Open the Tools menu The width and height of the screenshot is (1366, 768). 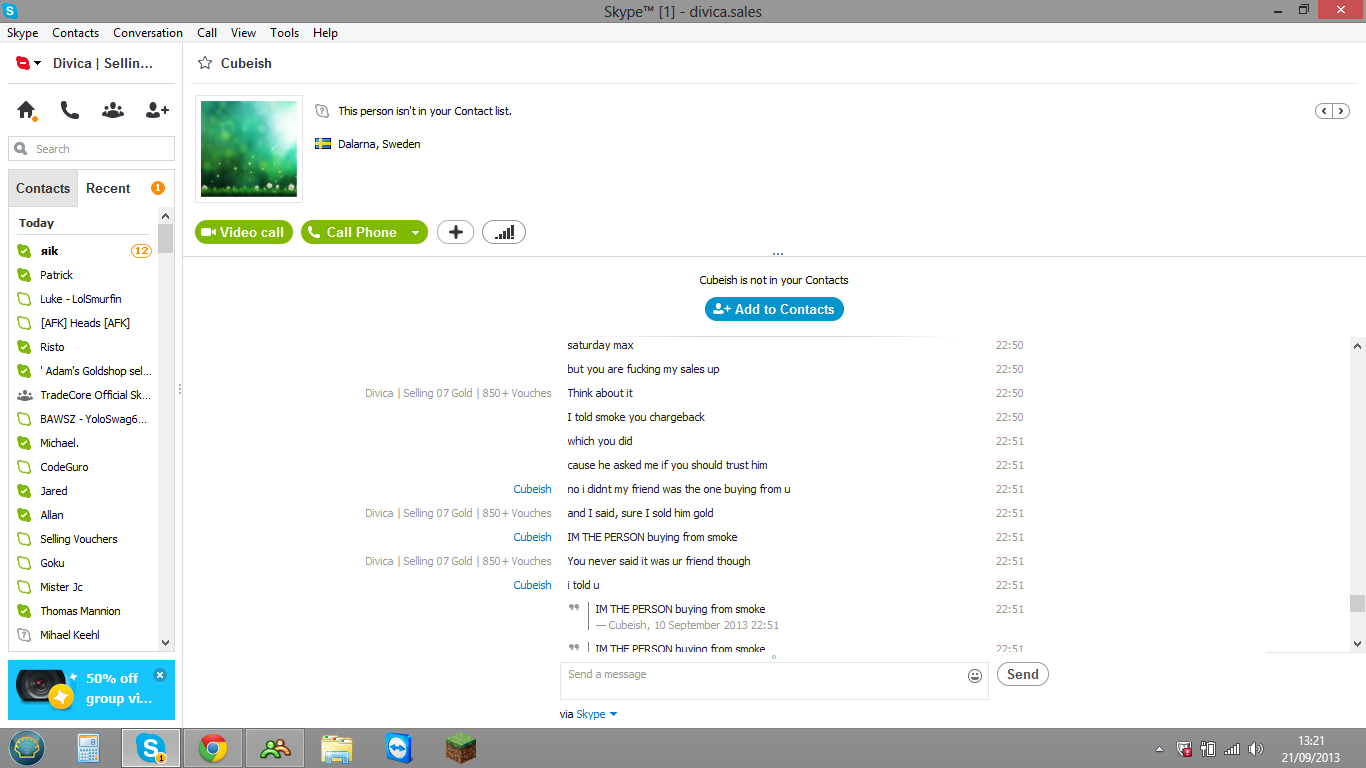tap(284, 33)
